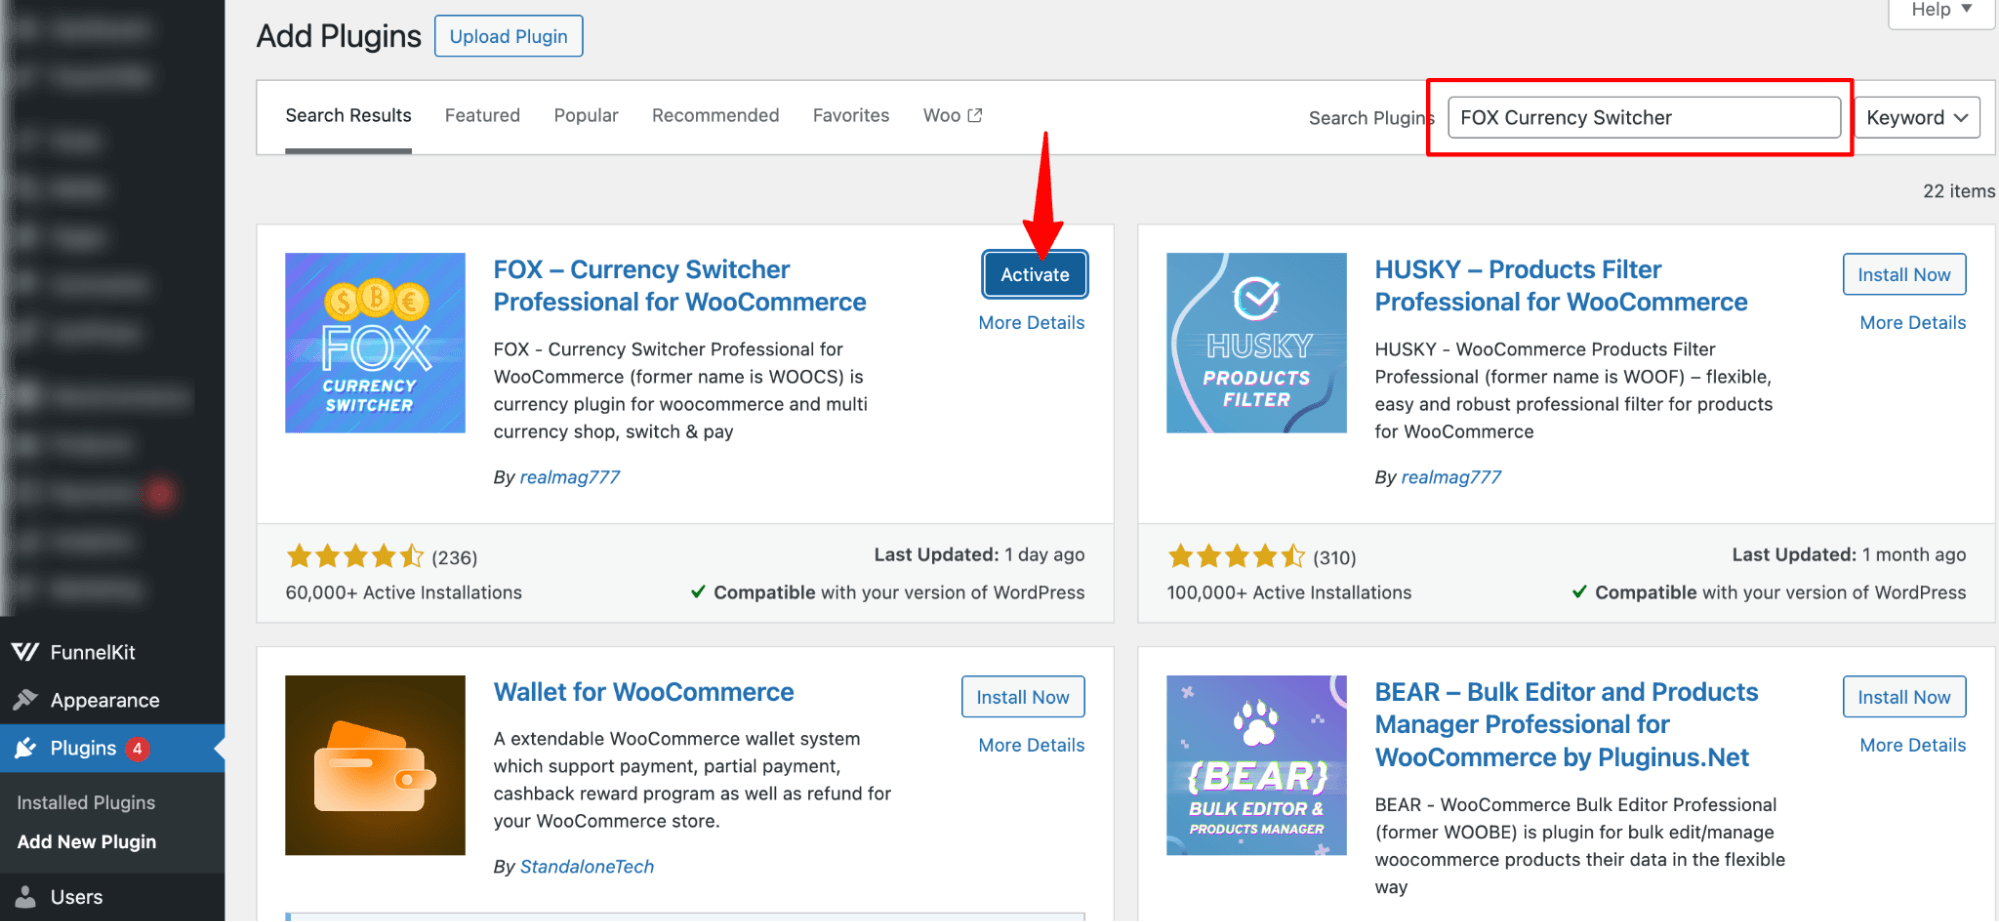Open author realmag777 under FOX plugin
Screen dimensions: 1999x922
tap(570, 477)
